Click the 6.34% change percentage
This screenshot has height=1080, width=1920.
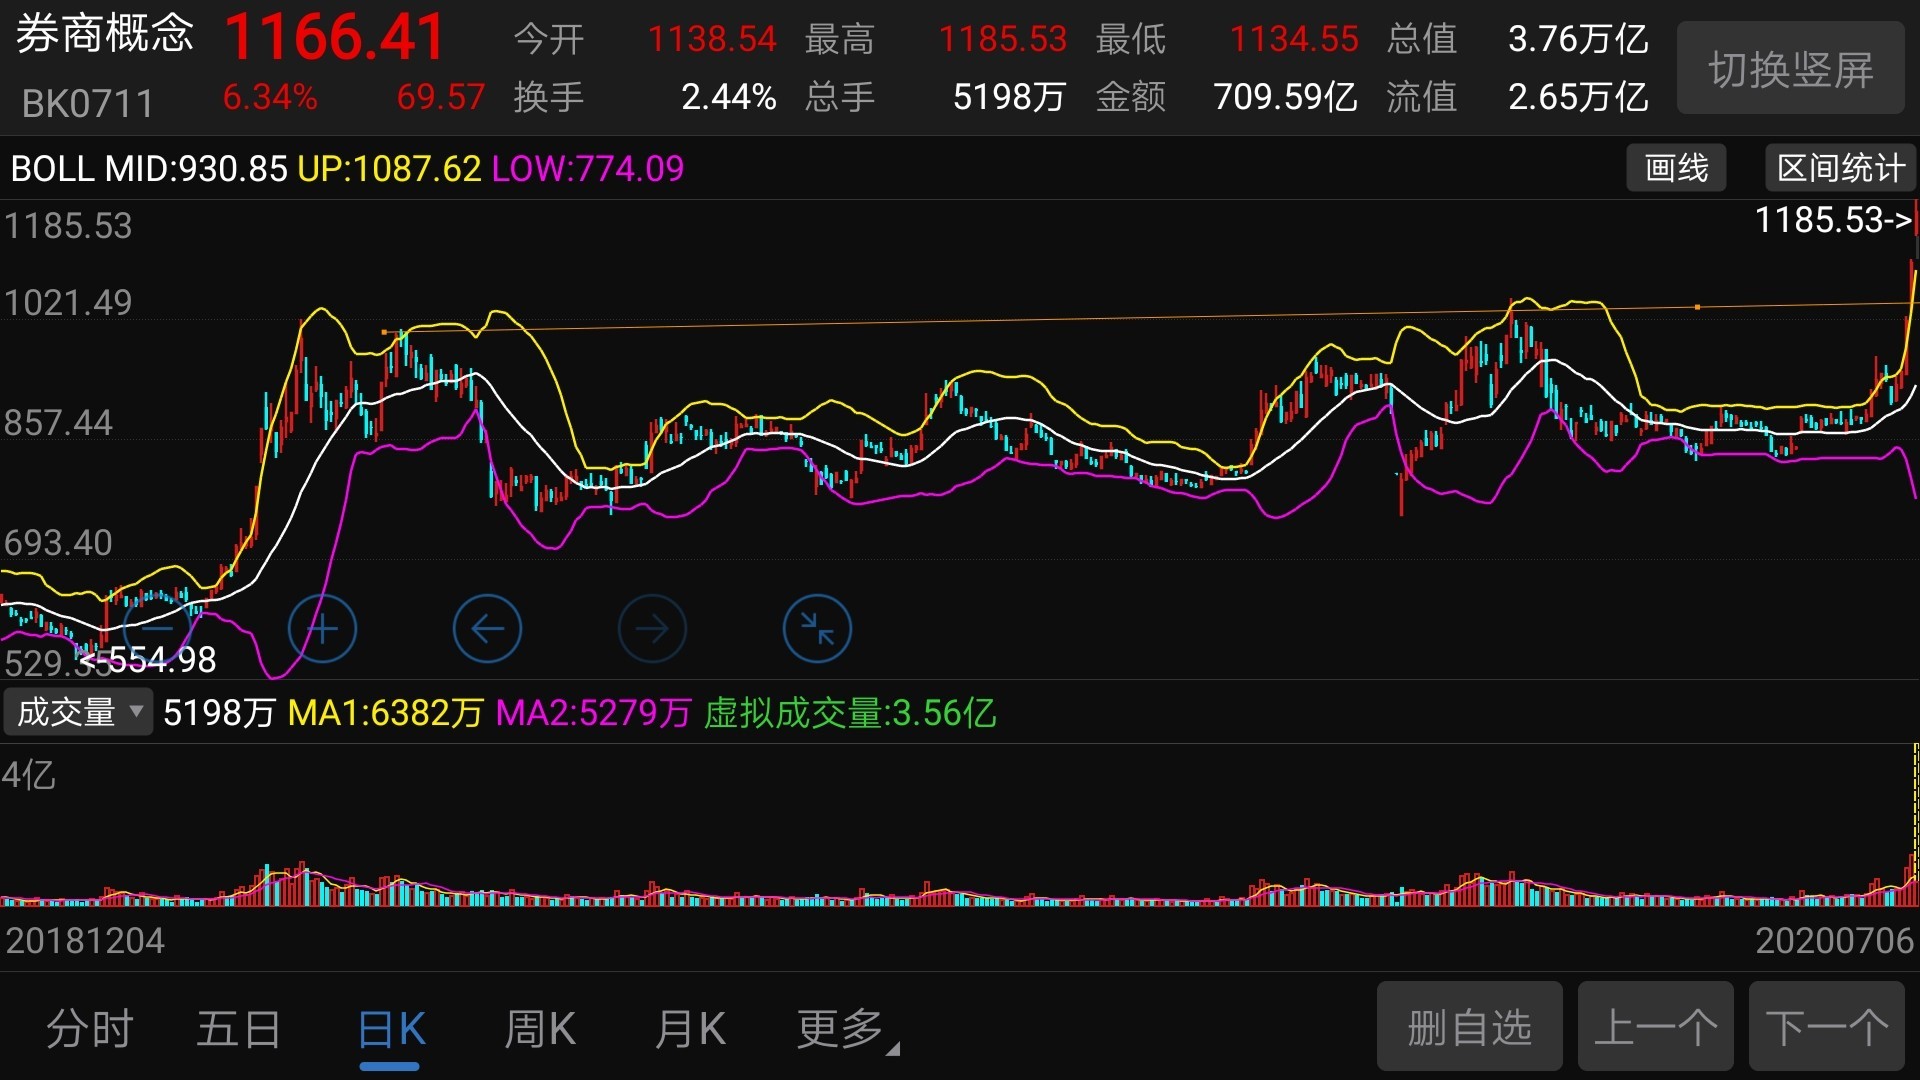pos(270,97)
